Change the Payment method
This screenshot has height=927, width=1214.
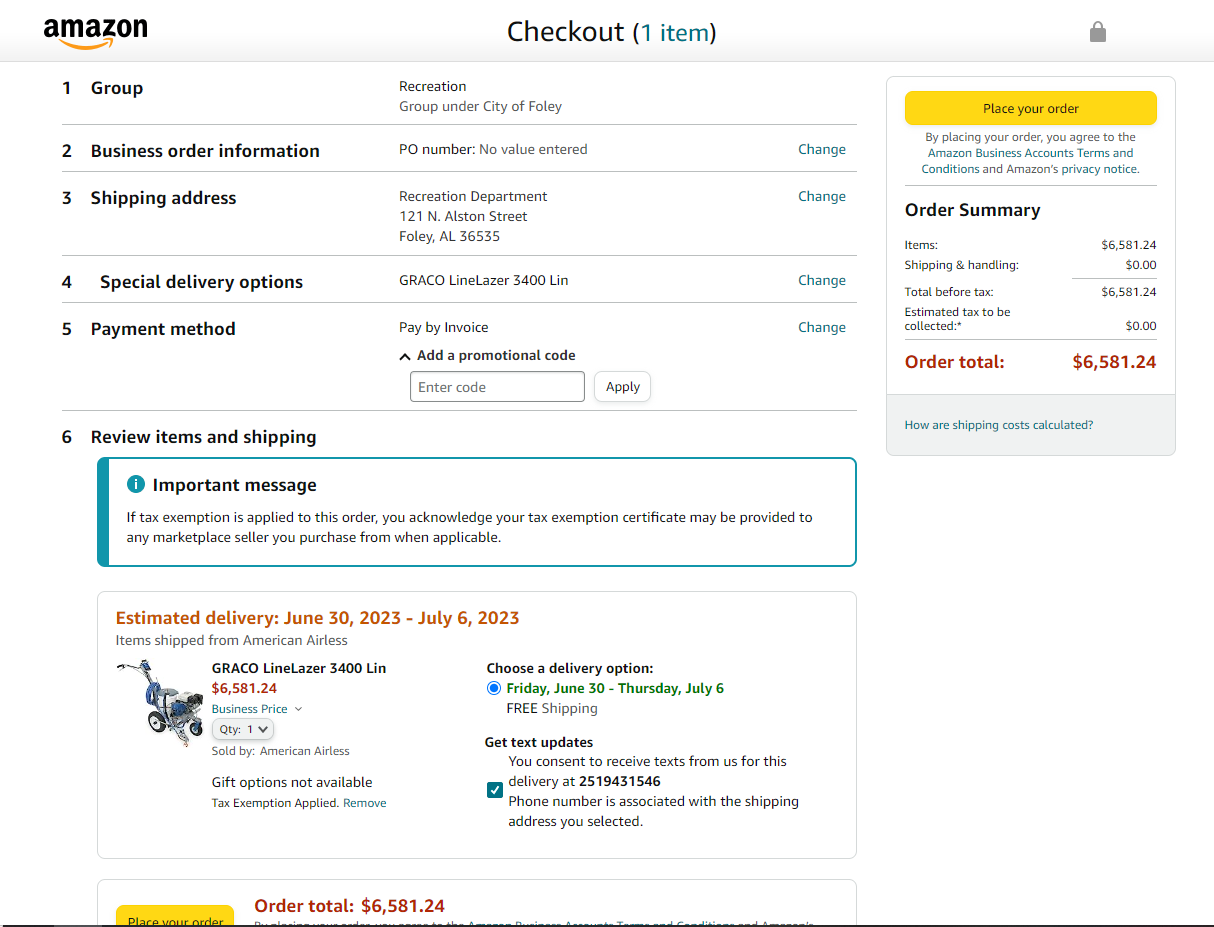(x=821, y=328)
